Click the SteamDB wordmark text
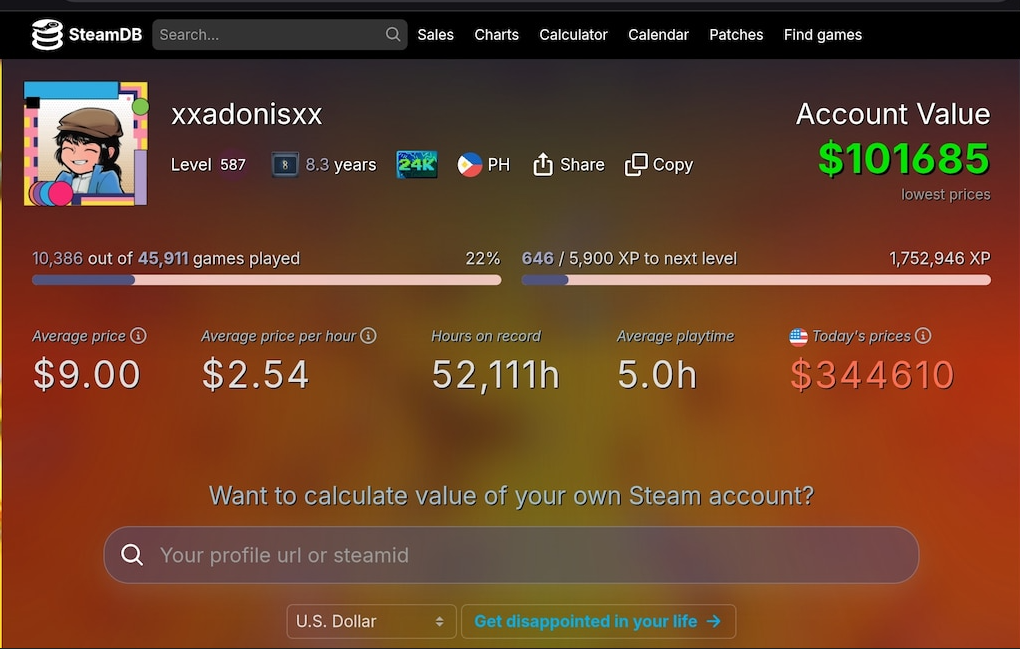This screenshot has width=1020, height=649. pos(105,34)
